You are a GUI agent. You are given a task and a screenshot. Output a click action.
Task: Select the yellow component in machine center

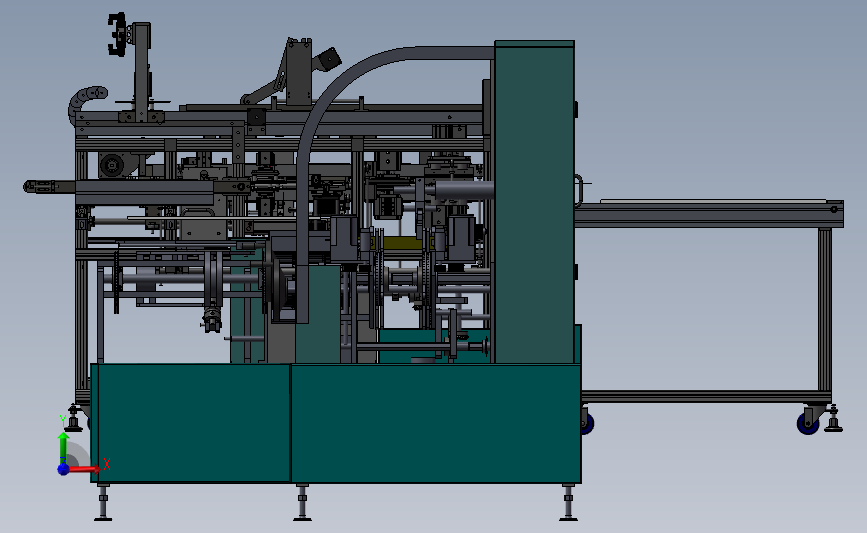(401, 243)
